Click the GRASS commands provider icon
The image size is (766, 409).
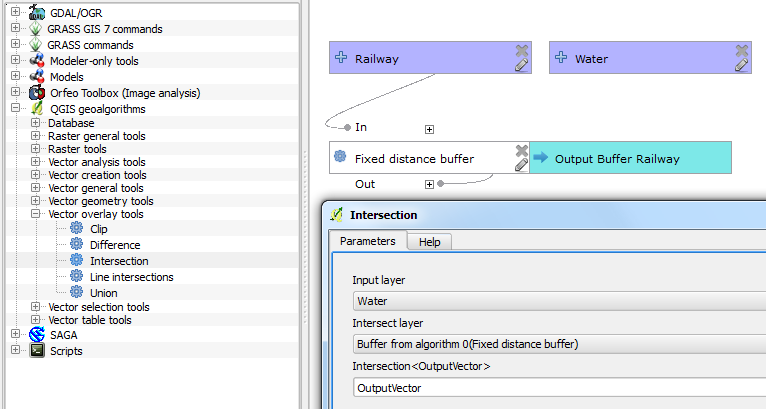(36, 45)
